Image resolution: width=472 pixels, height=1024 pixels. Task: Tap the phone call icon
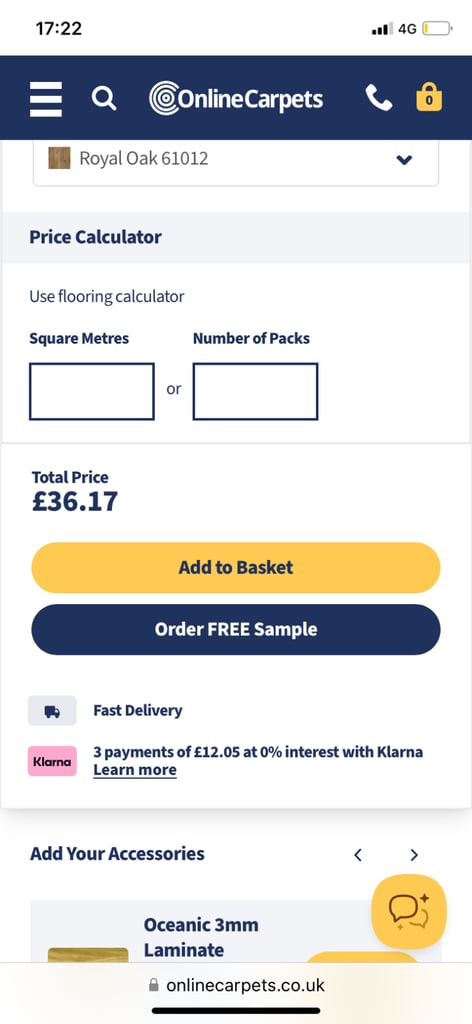click(x=379, y=98)
